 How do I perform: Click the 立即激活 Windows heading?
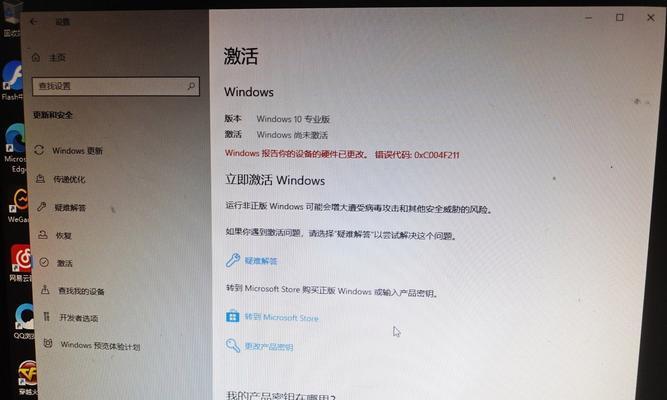coord(275,180)
